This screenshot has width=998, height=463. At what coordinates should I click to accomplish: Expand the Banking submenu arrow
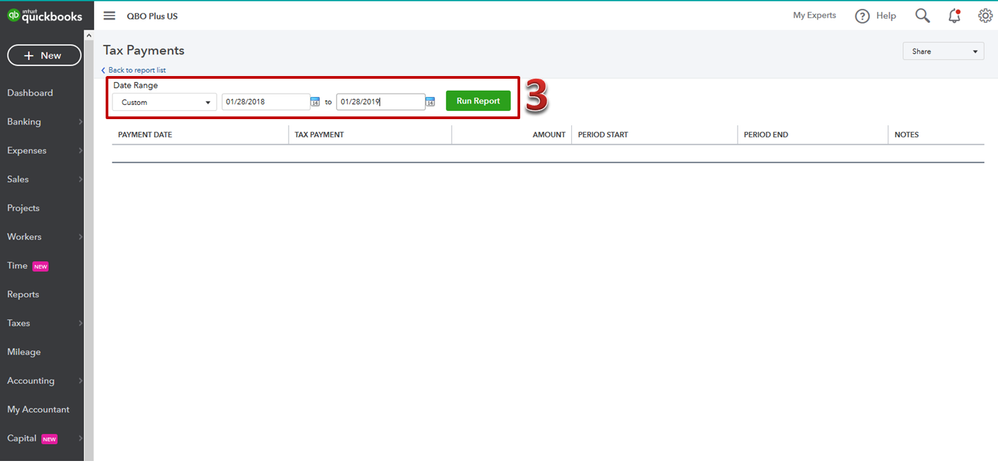pos(80,122)
